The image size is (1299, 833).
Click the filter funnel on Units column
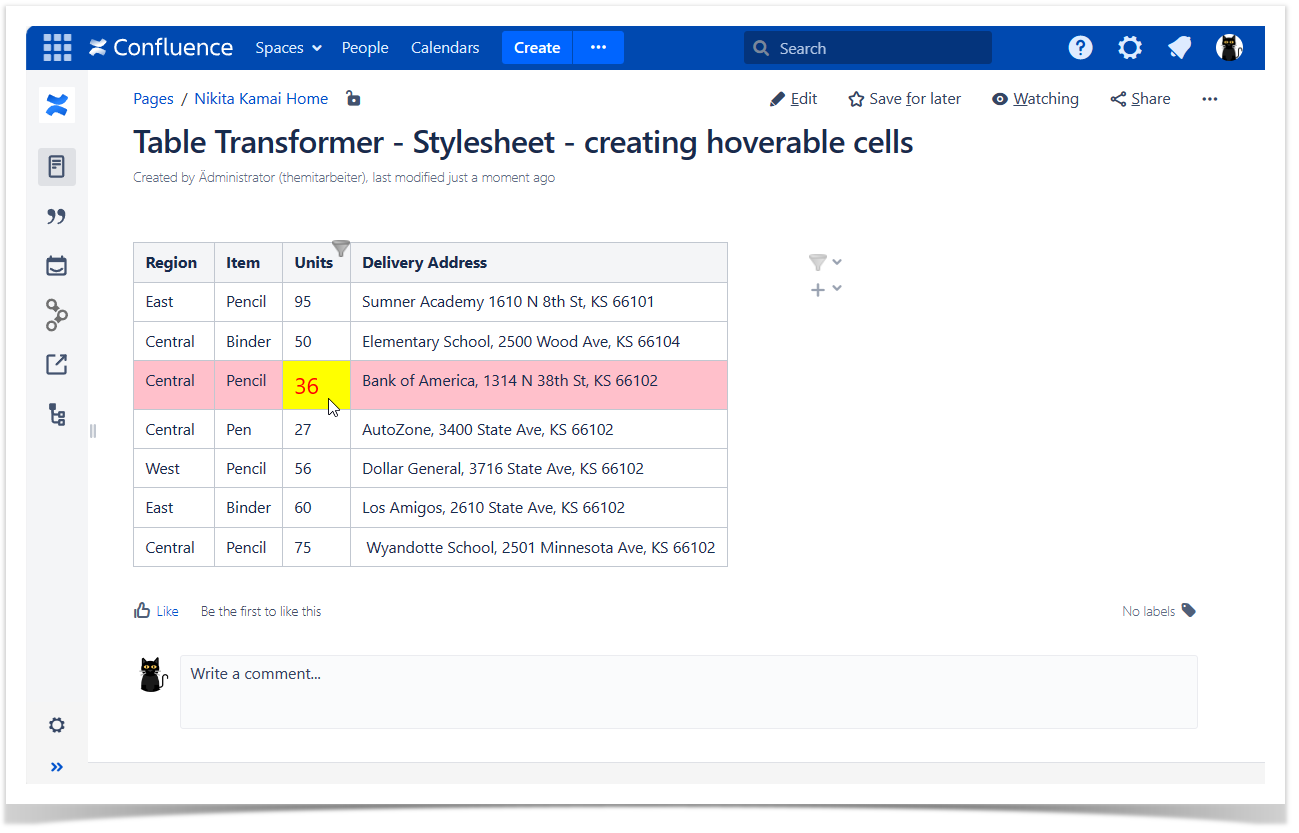341,248
